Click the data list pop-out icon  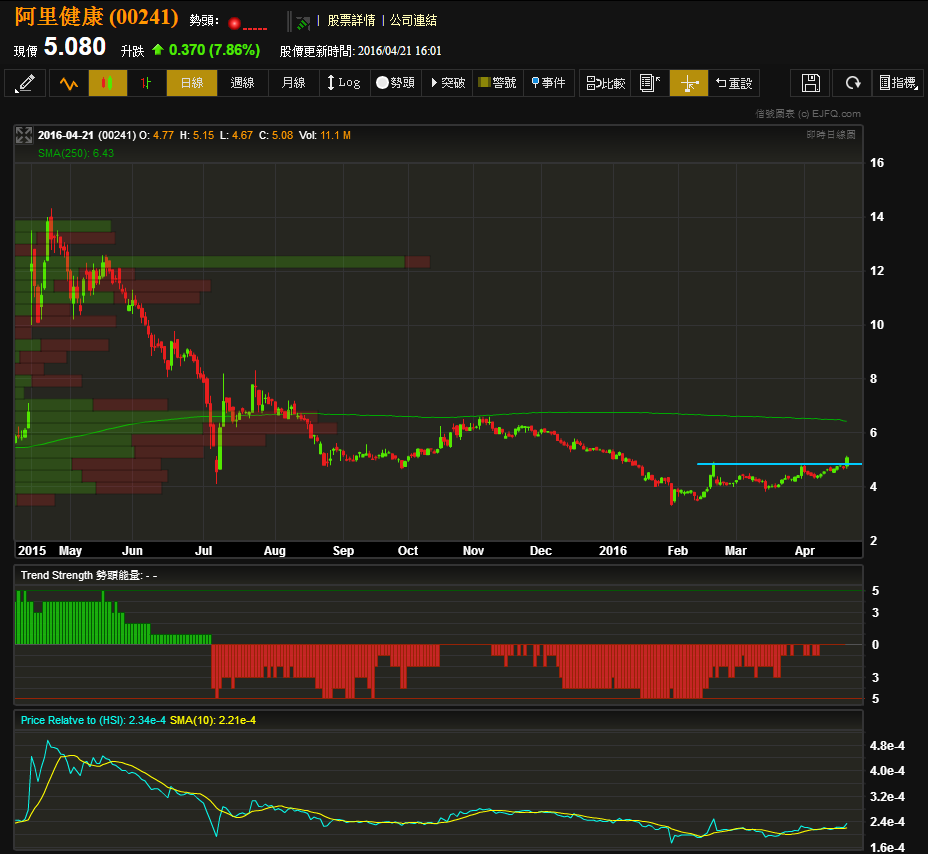(x=650, y=83)
